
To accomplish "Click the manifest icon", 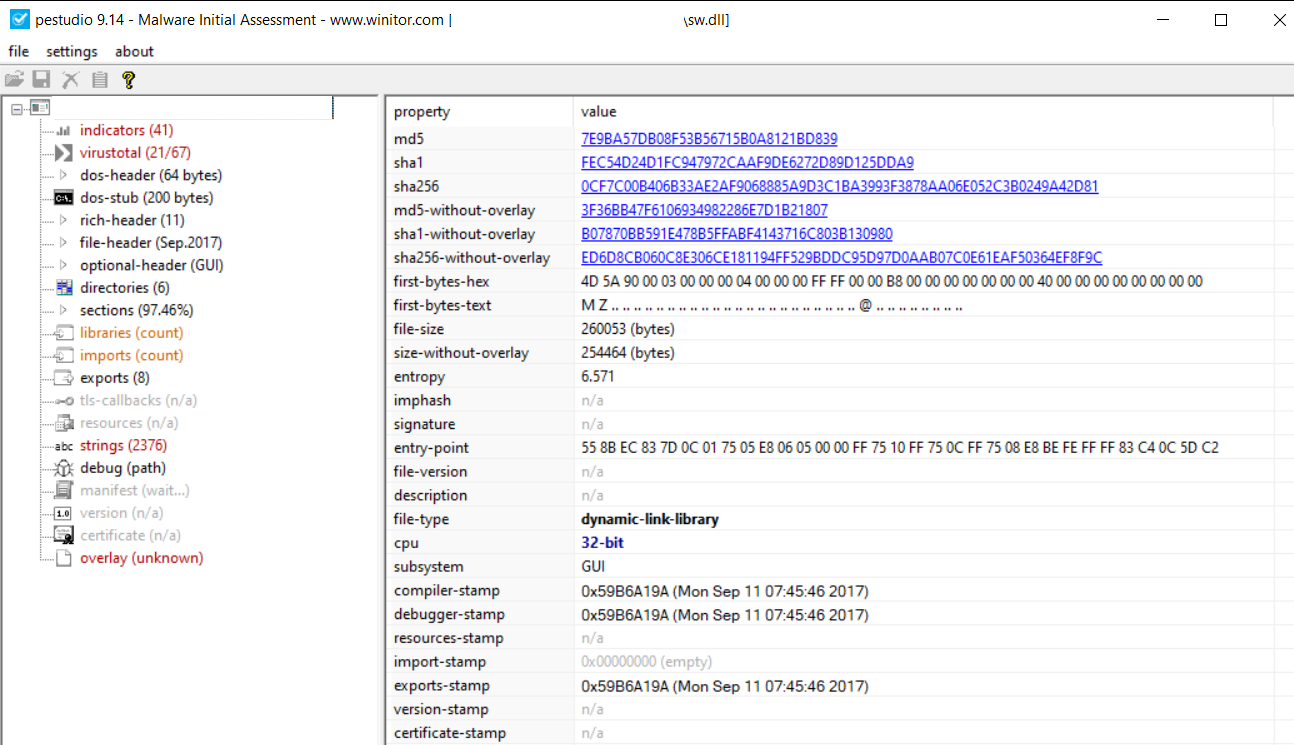I will click(x=64, y=490).
